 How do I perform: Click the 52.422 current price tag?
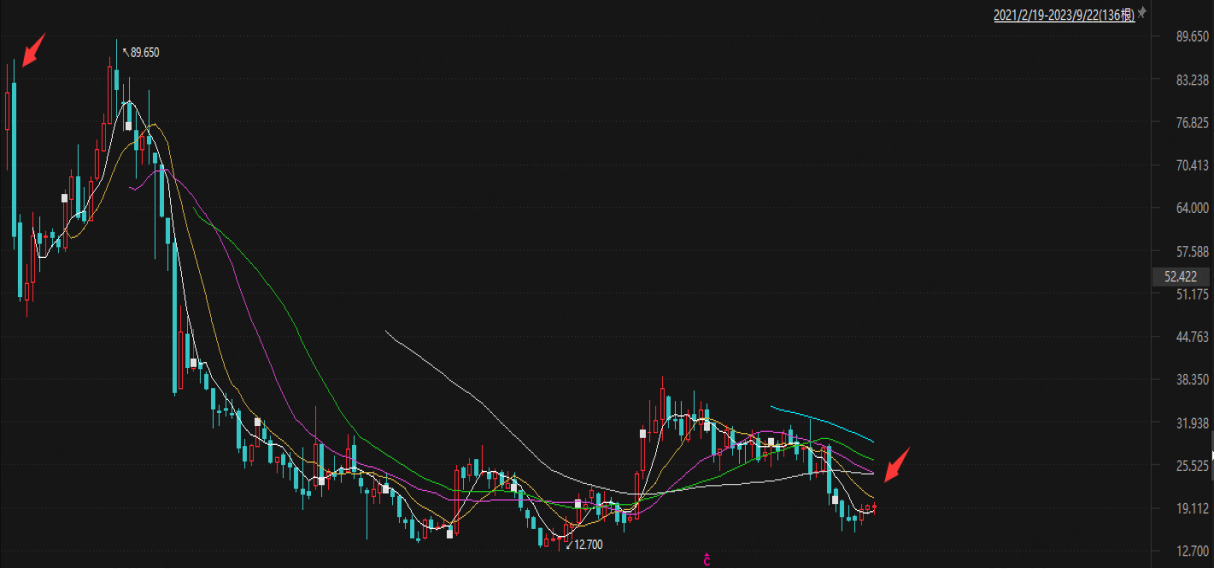1174,275
